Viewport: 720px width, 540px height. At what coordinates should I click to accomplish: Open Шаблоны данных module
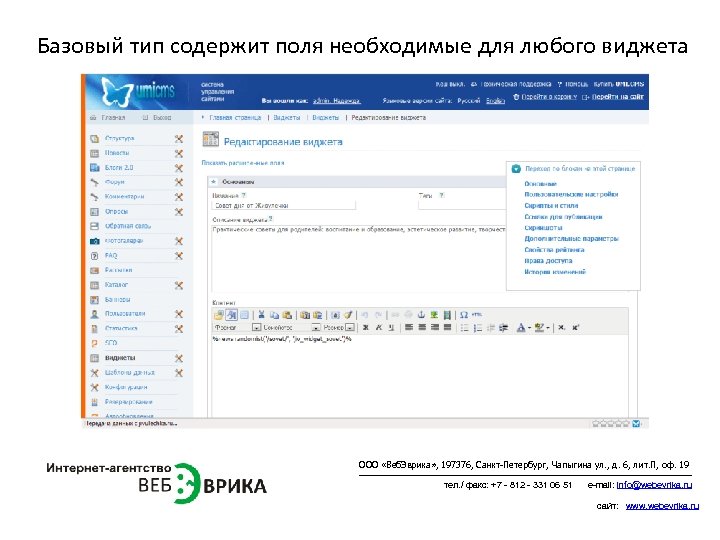[129, 372]
